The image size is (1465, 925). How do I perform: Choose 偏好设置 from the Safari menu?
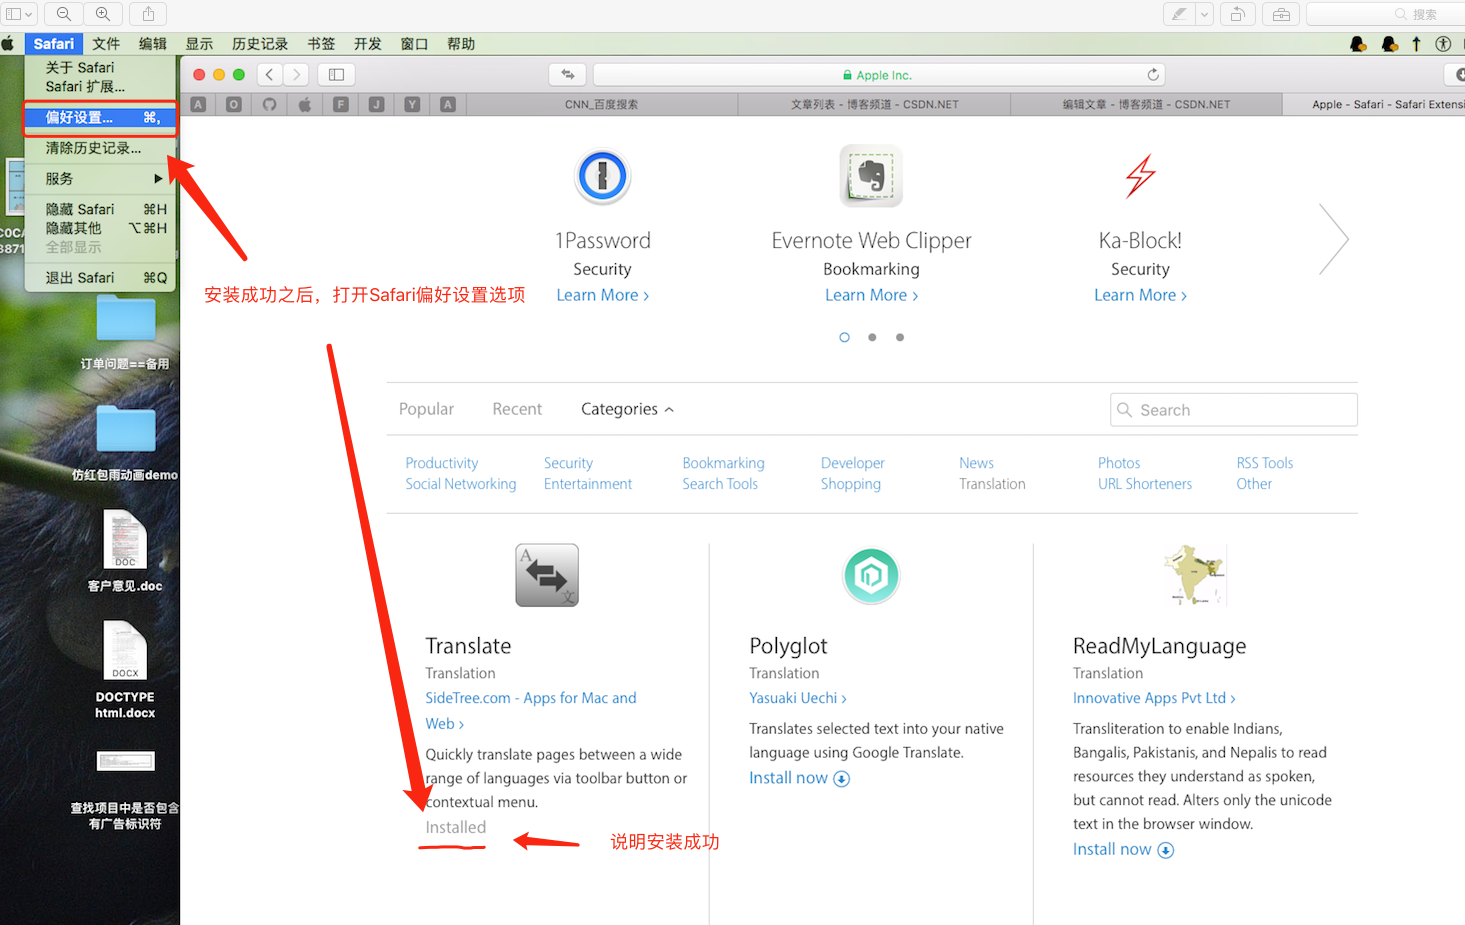click(x=100, y=118)
